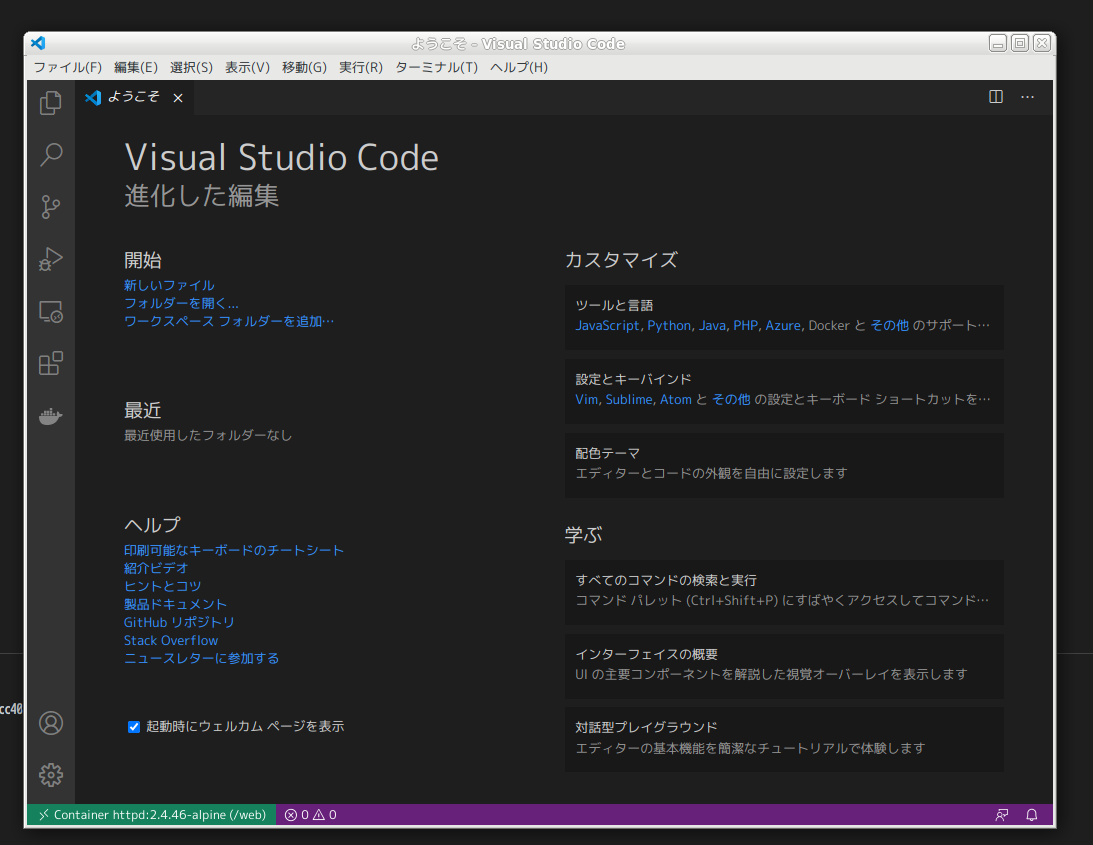Open the ターミナル(T) menu
1093x845 pixels.
pyautogui.click(x=437, y=67)
